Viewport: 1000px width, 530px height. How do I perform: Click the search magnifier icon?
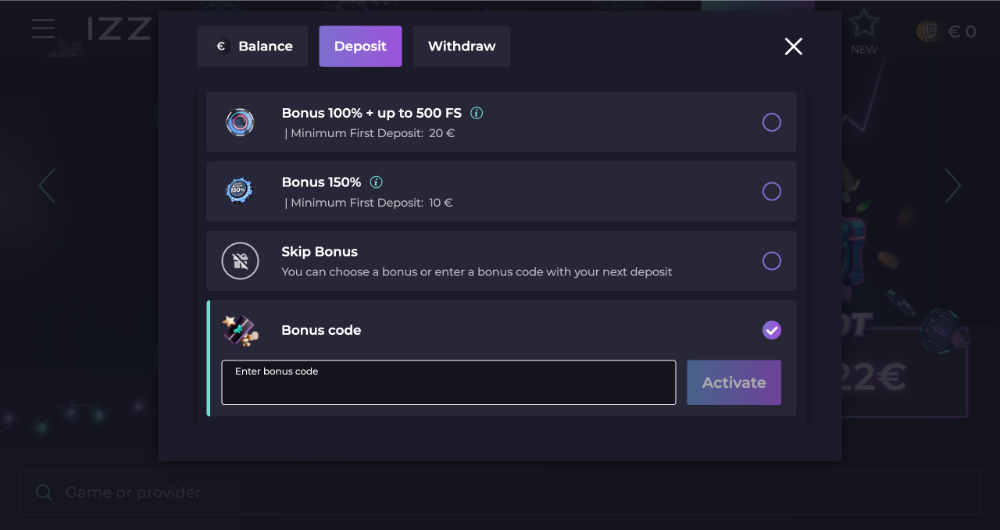point(44,492)
